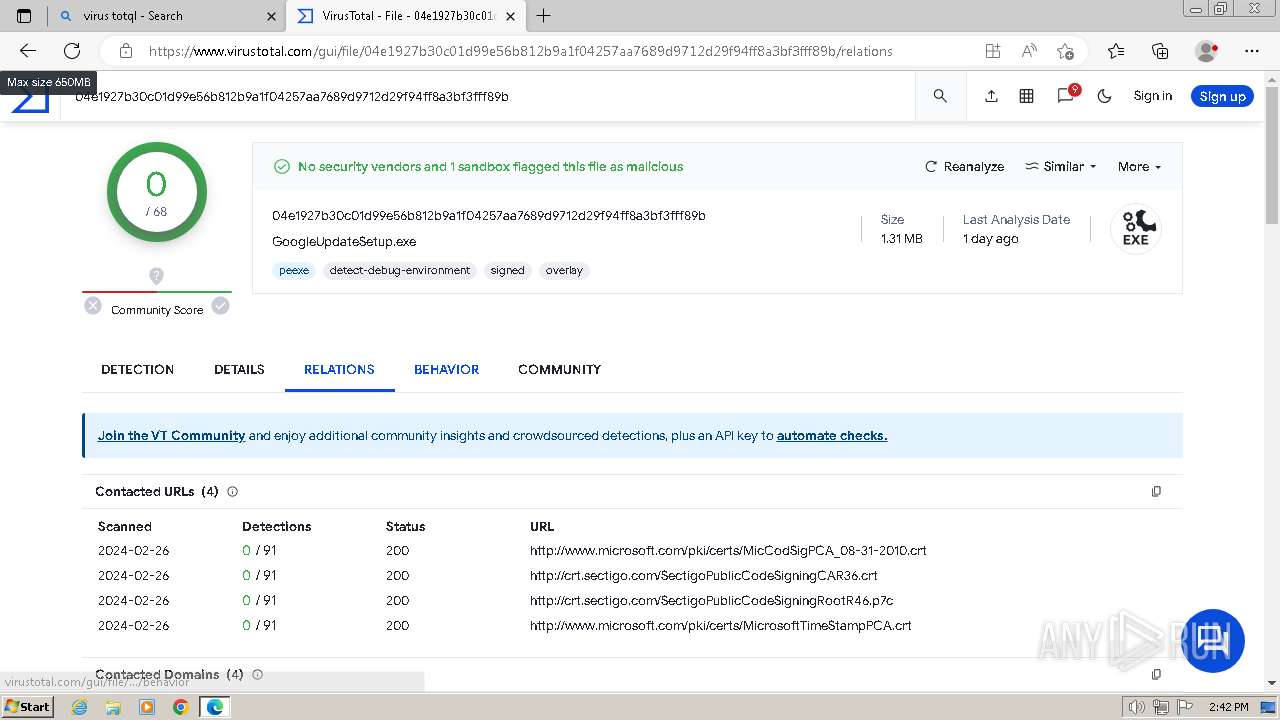
Task: Click the browser profile avatar
Action: click(1207, 51)
